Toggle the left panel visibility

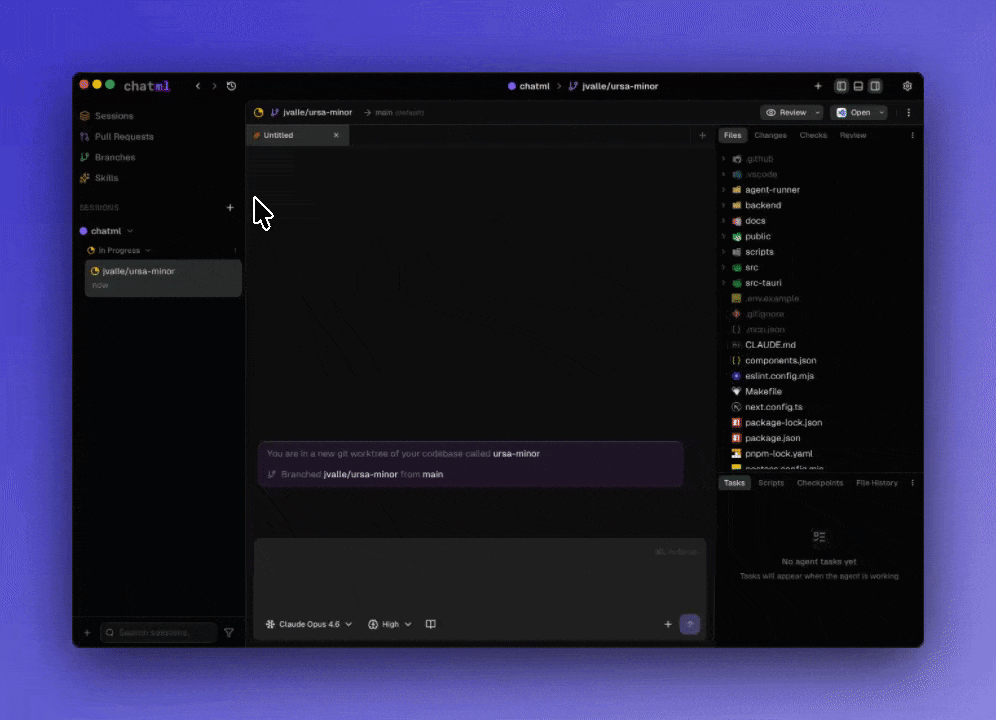click(x=841, y=86)
